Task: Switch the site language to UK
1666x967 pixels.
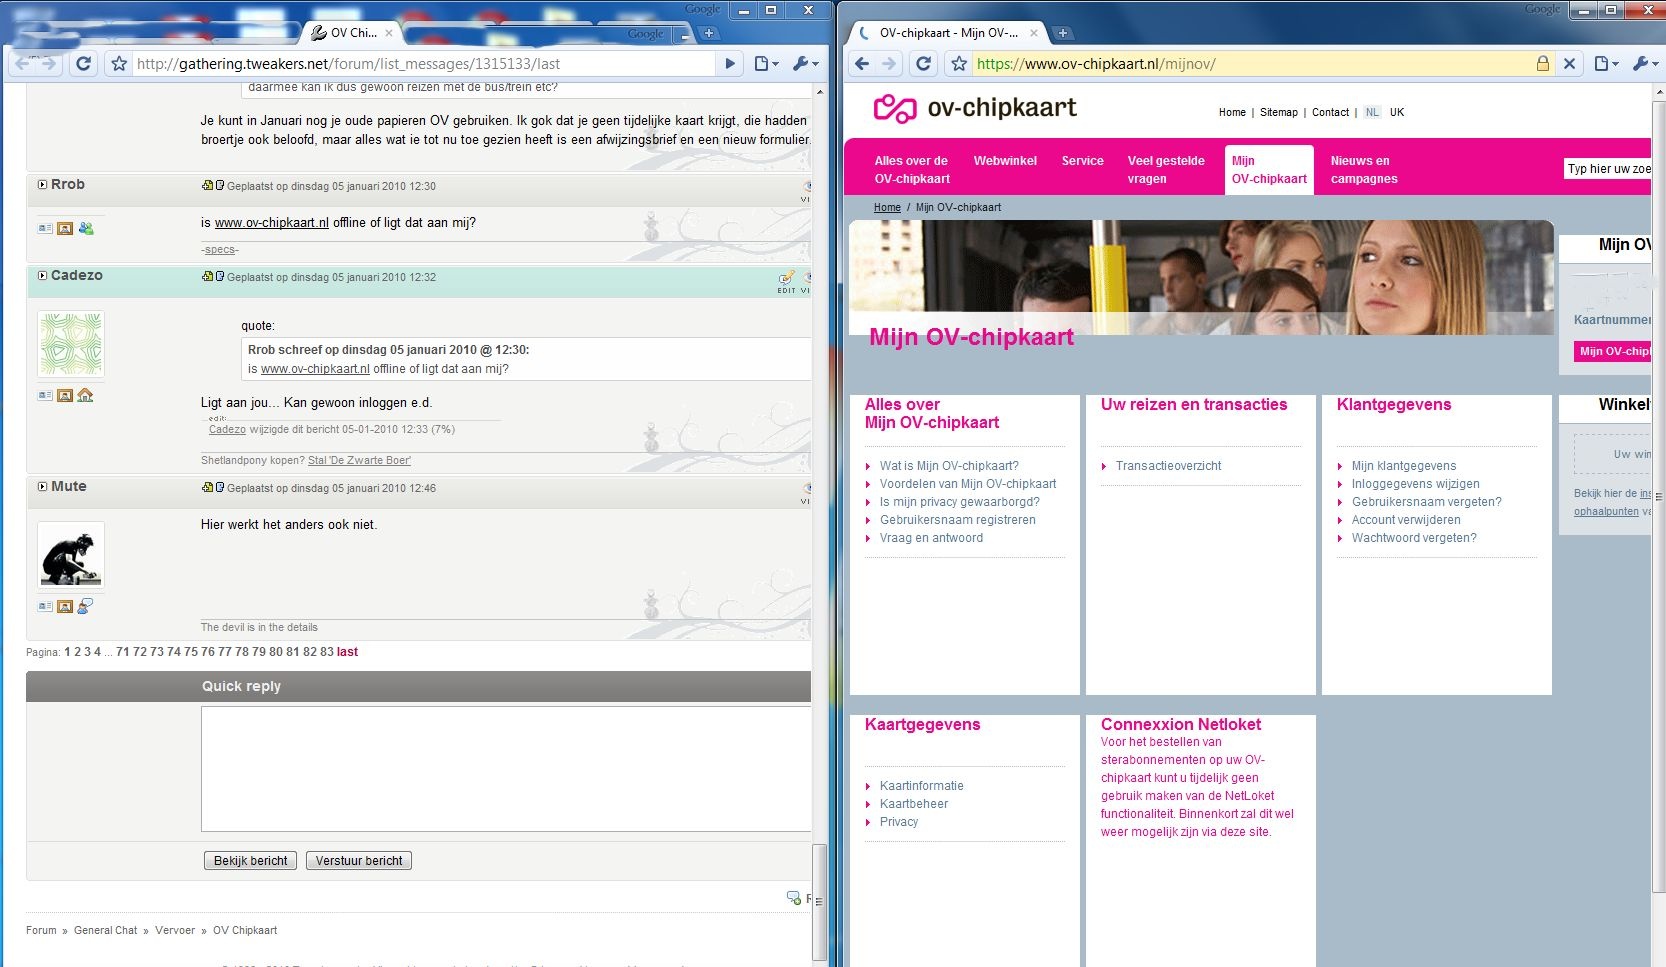Action: click(x=1397, y=113)
